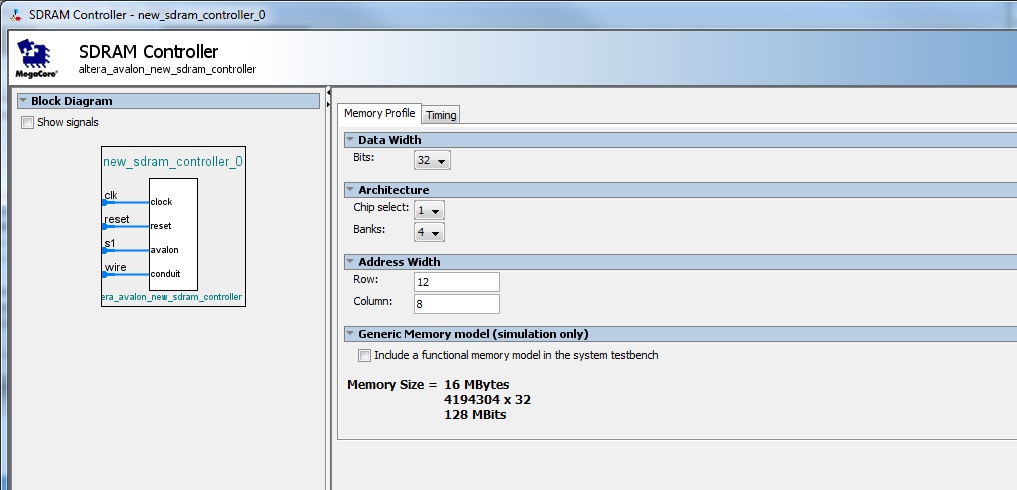1017x490 pixels.
Task: Click the Row address width field
Action: [x=457, y=282]
